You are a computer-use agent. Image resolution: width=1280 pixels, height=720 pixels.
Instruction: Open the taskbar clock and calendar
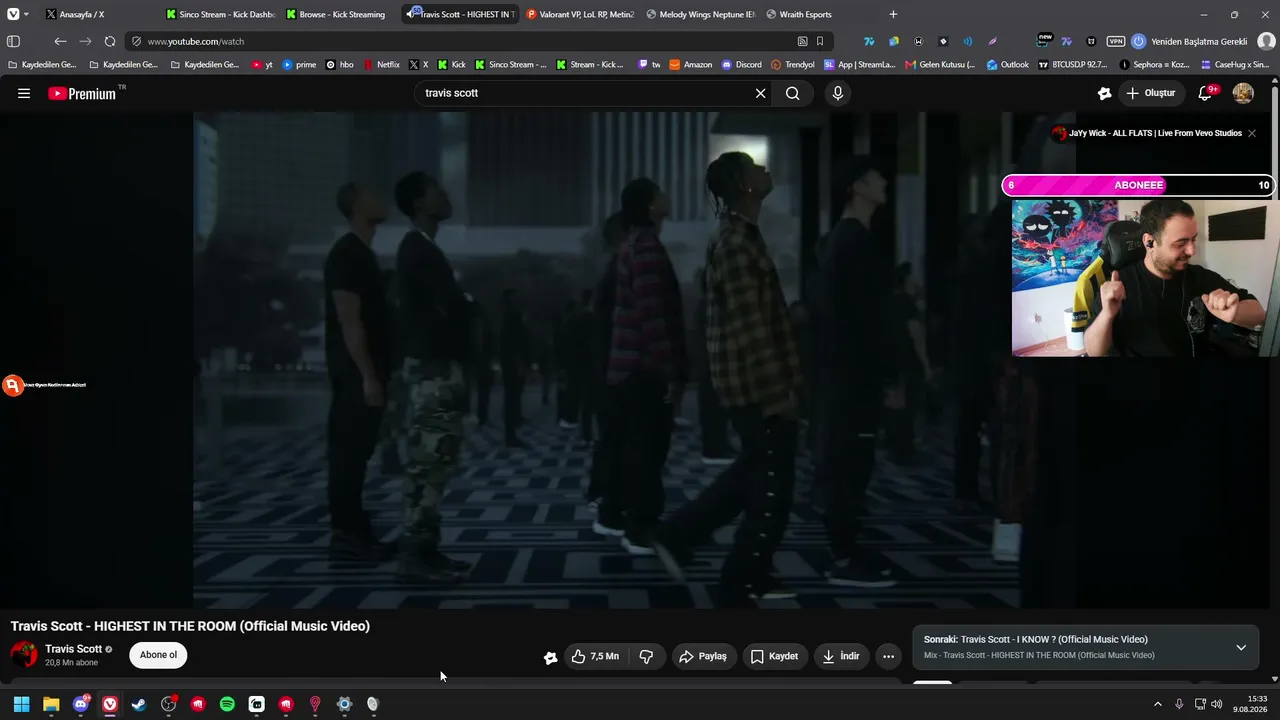point(1251,704)
